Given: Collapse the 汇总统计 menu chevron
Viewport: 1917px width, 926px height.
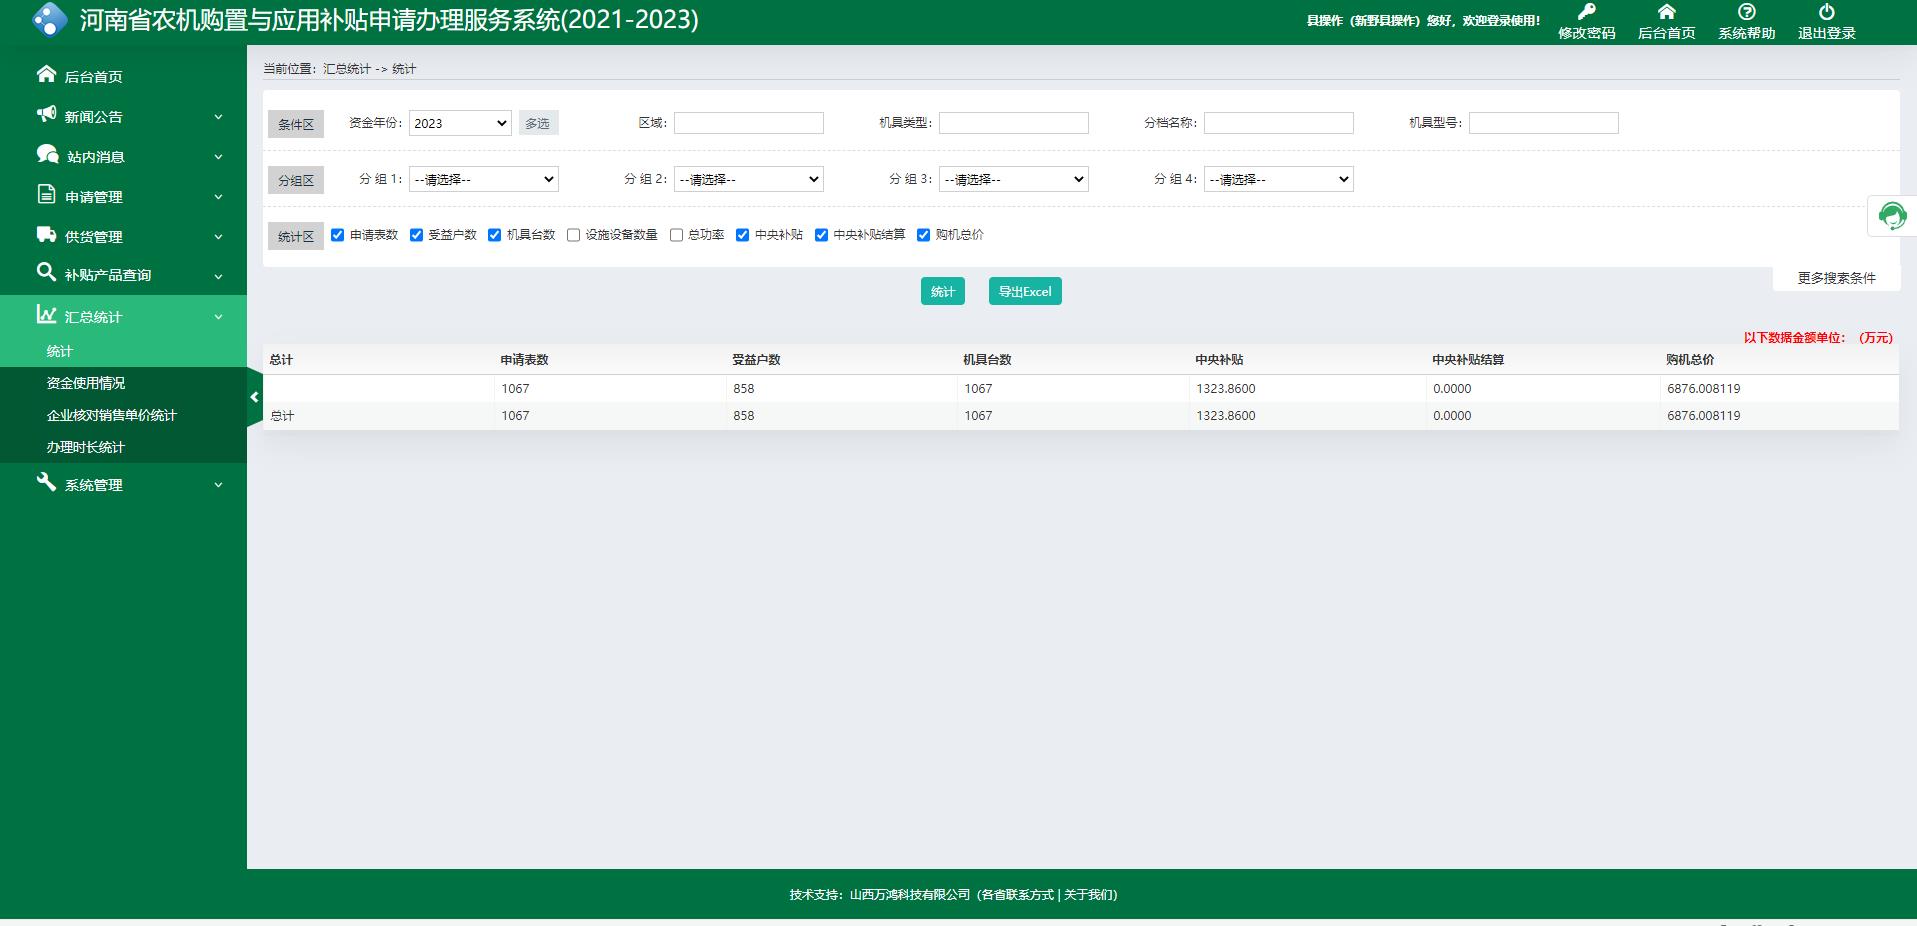Looking at the screenshot, I should pyautogui.click(x=218, y=317).
